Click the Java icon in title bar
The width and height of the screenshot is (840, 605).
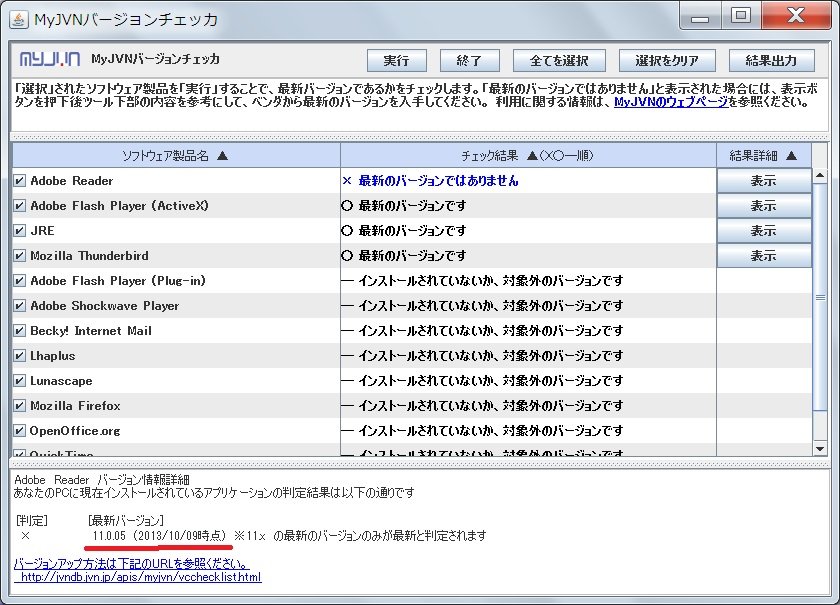(x=19, y=20)
